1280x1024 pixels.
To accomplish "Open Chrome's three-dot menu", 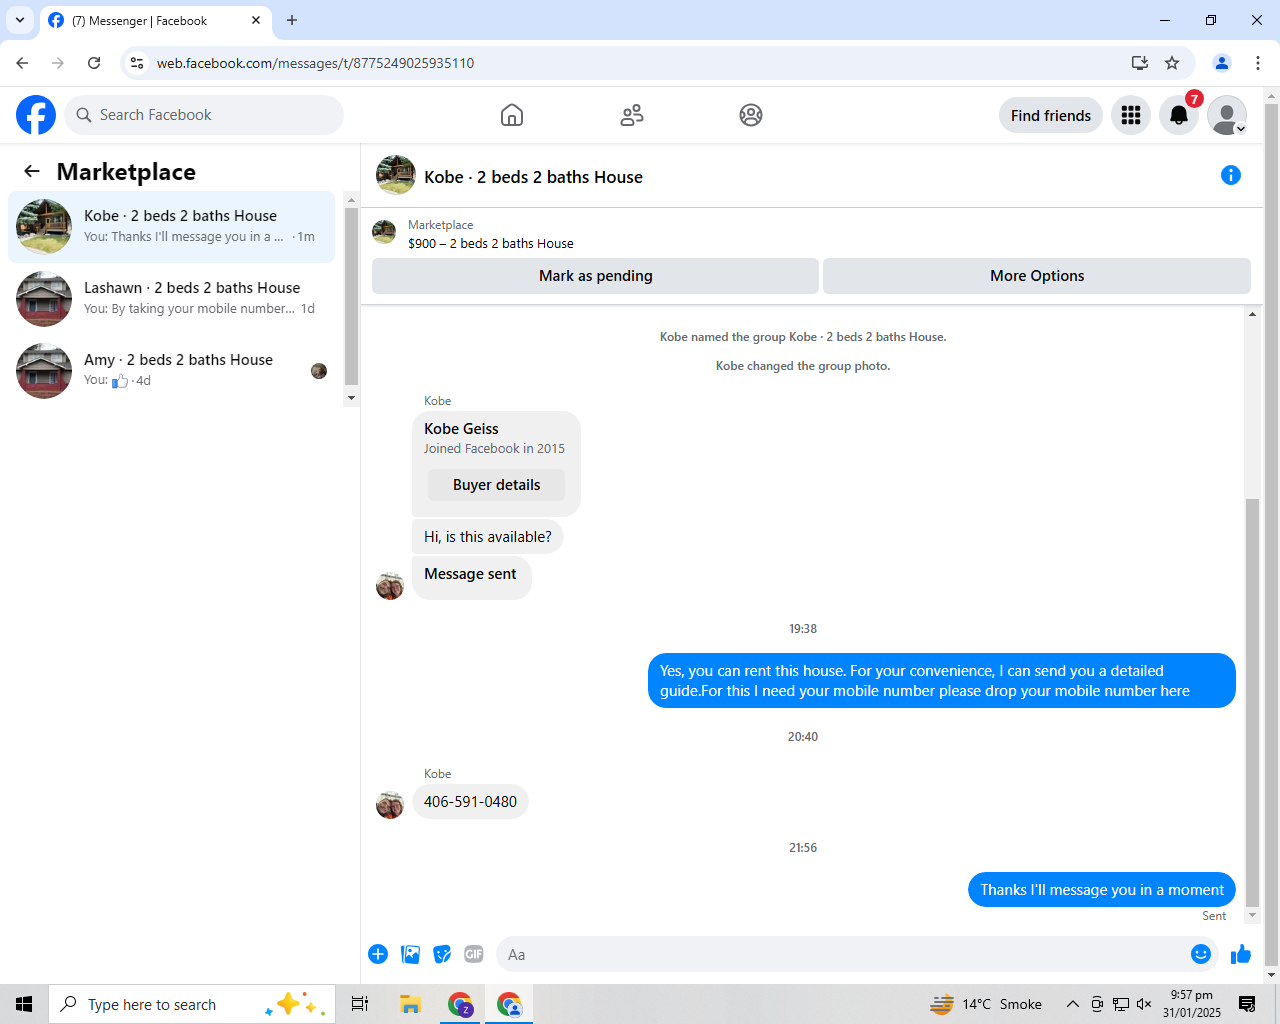I will tap(1258, 63).
